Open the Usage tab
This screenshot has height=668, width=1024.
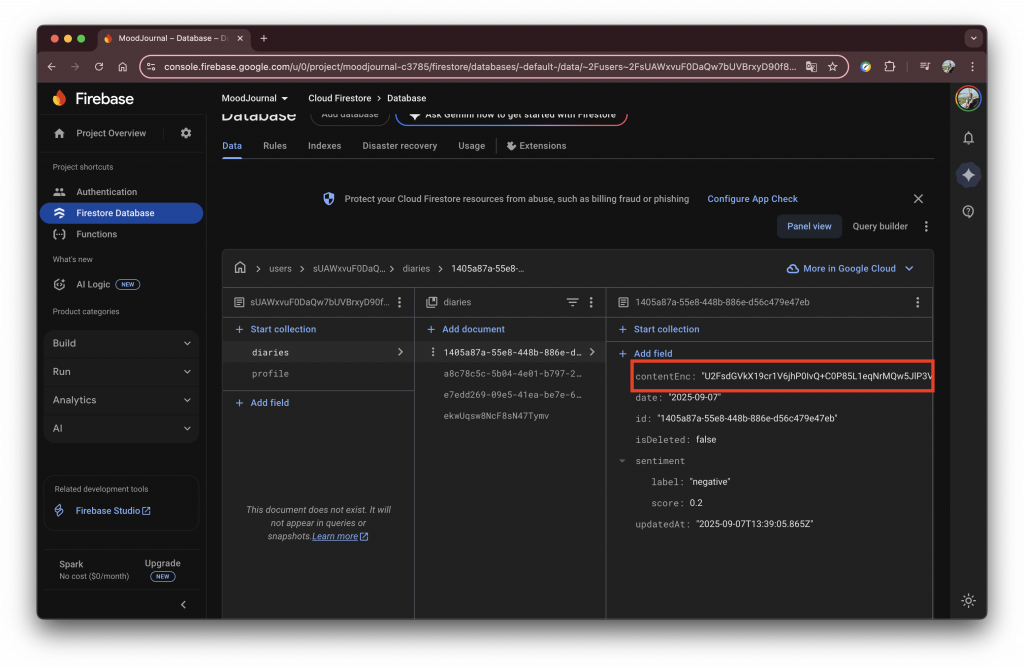click(x=472, y=146)
